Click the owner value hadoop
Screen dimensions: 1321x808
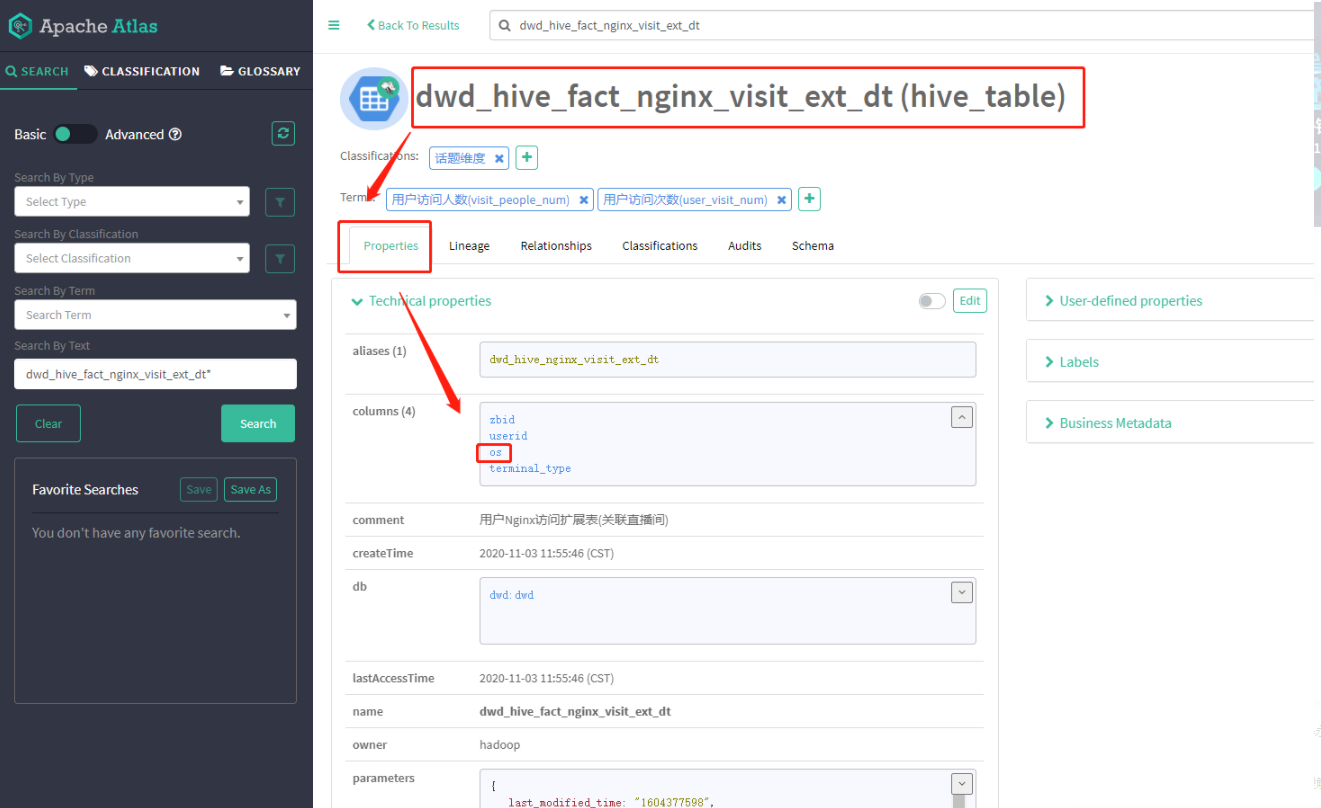[500, 745]
